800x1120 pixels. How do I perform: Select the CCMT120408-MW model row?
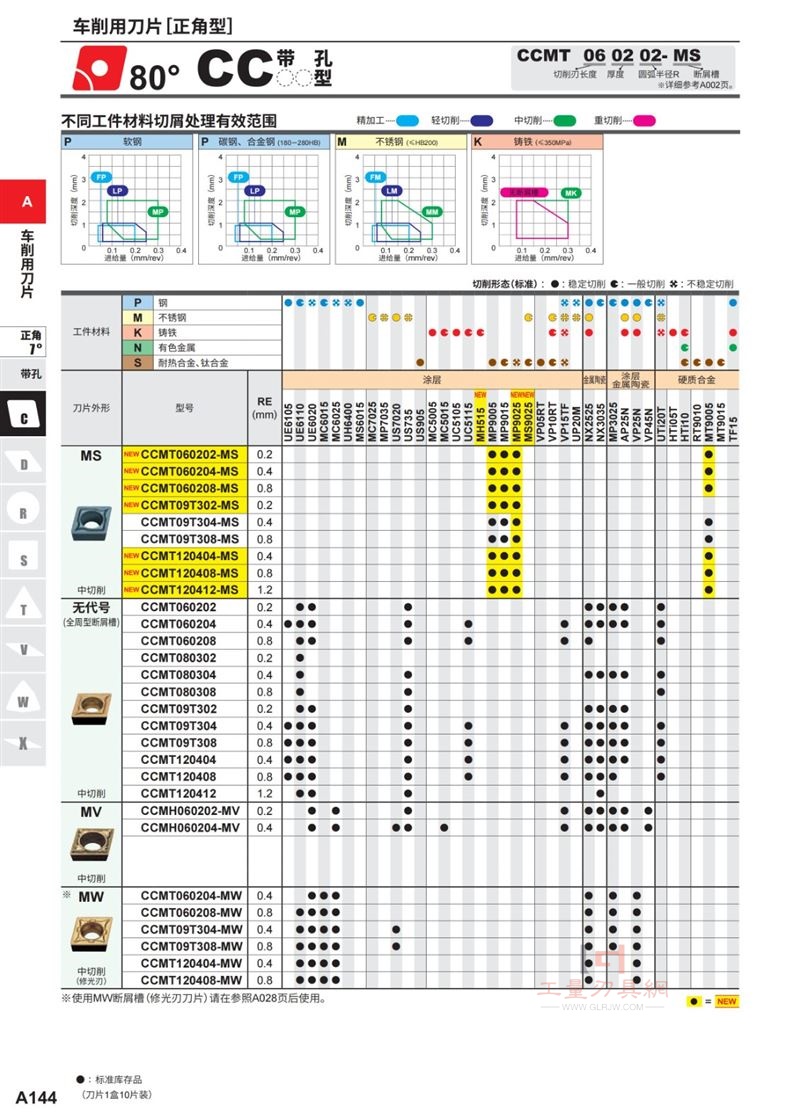coord(191,981)
